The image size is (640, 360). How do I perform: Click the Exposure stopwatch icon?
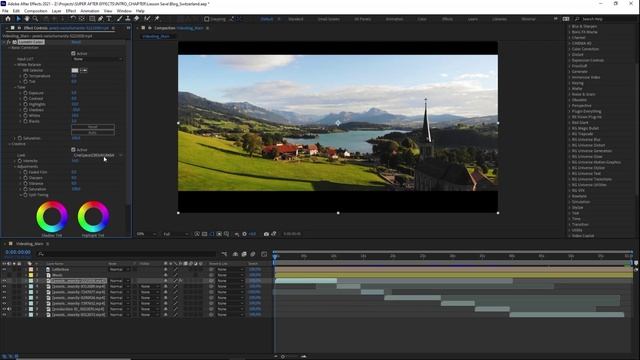(25, 93)
